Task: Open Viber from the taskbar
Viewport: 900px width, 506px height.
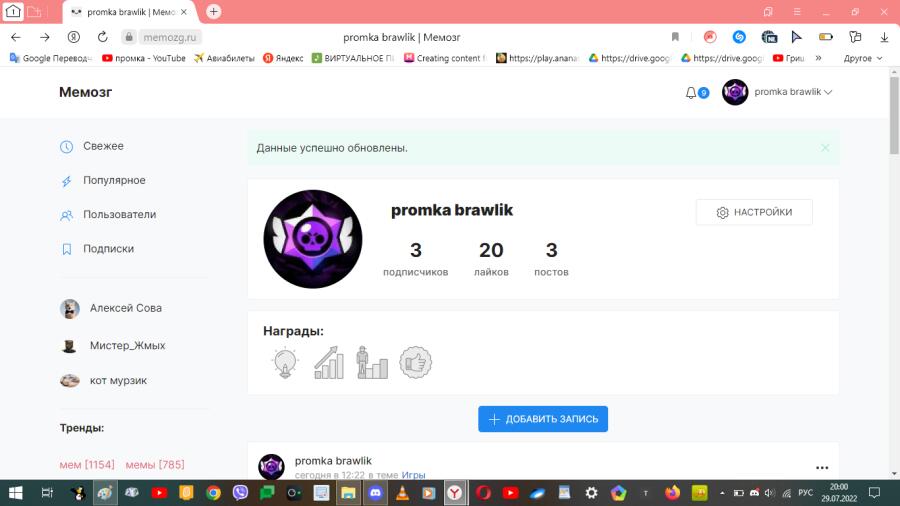Action: click(240, 493)
